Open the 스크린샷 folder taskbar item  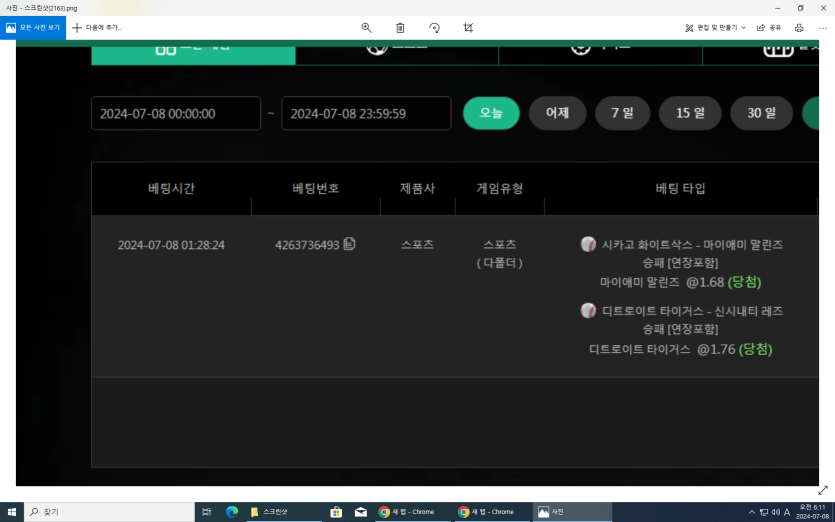(x=285, y=512)
